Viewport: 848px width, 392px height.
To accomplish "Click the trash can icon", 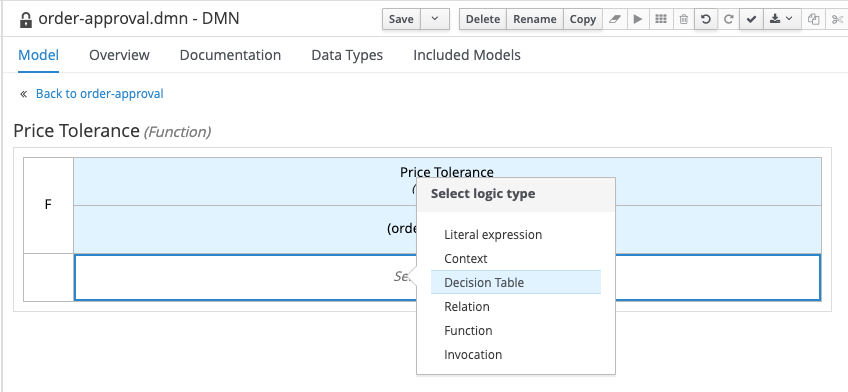I will coord(684,19).
